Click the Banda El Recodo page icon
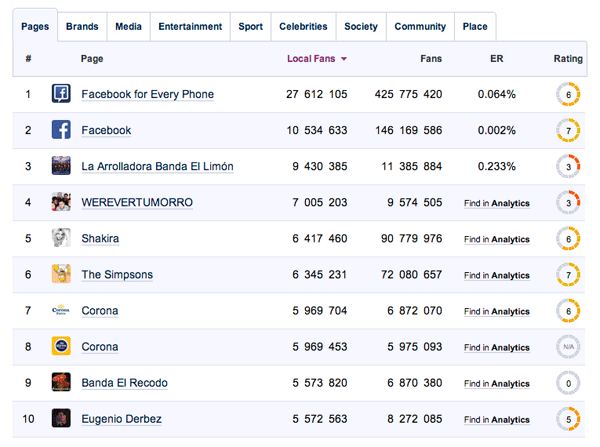The image size is (600, 447). 61,383
